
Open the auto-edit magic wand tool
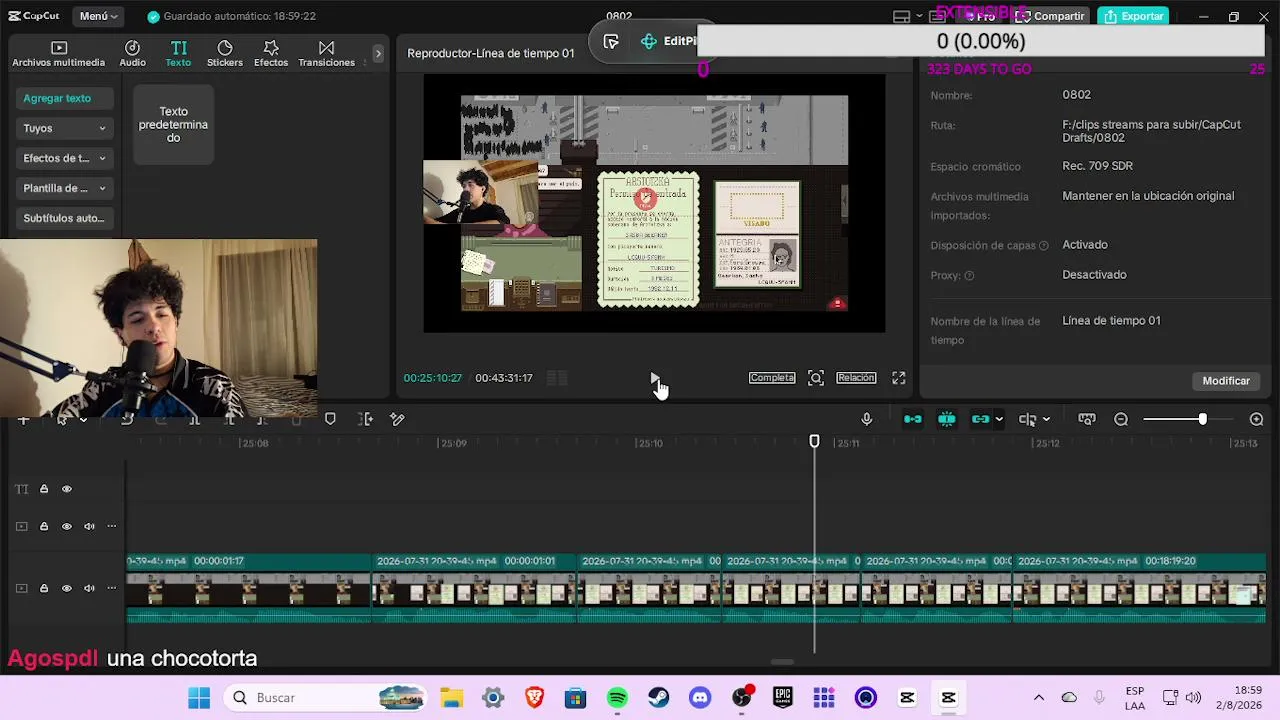click(x=397, y=419)
